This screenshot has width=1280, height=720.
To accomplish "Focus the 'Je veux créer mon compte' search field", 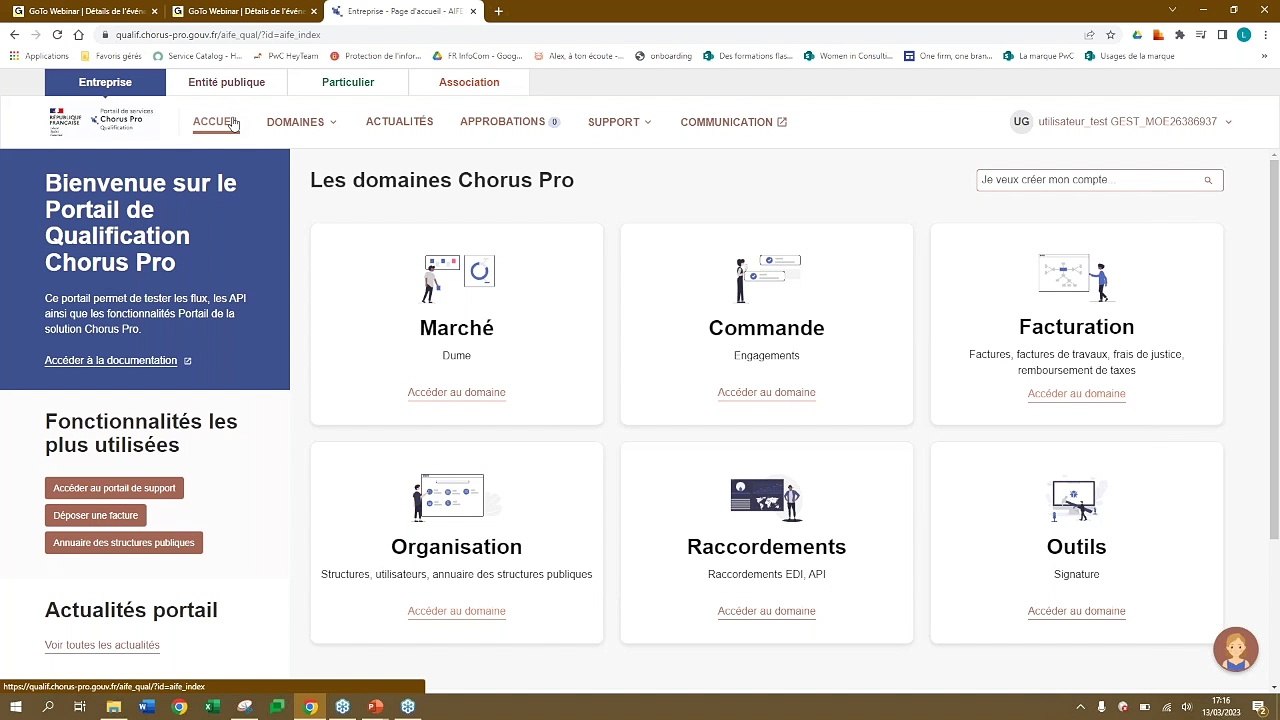I will [x=1100, y=180].
